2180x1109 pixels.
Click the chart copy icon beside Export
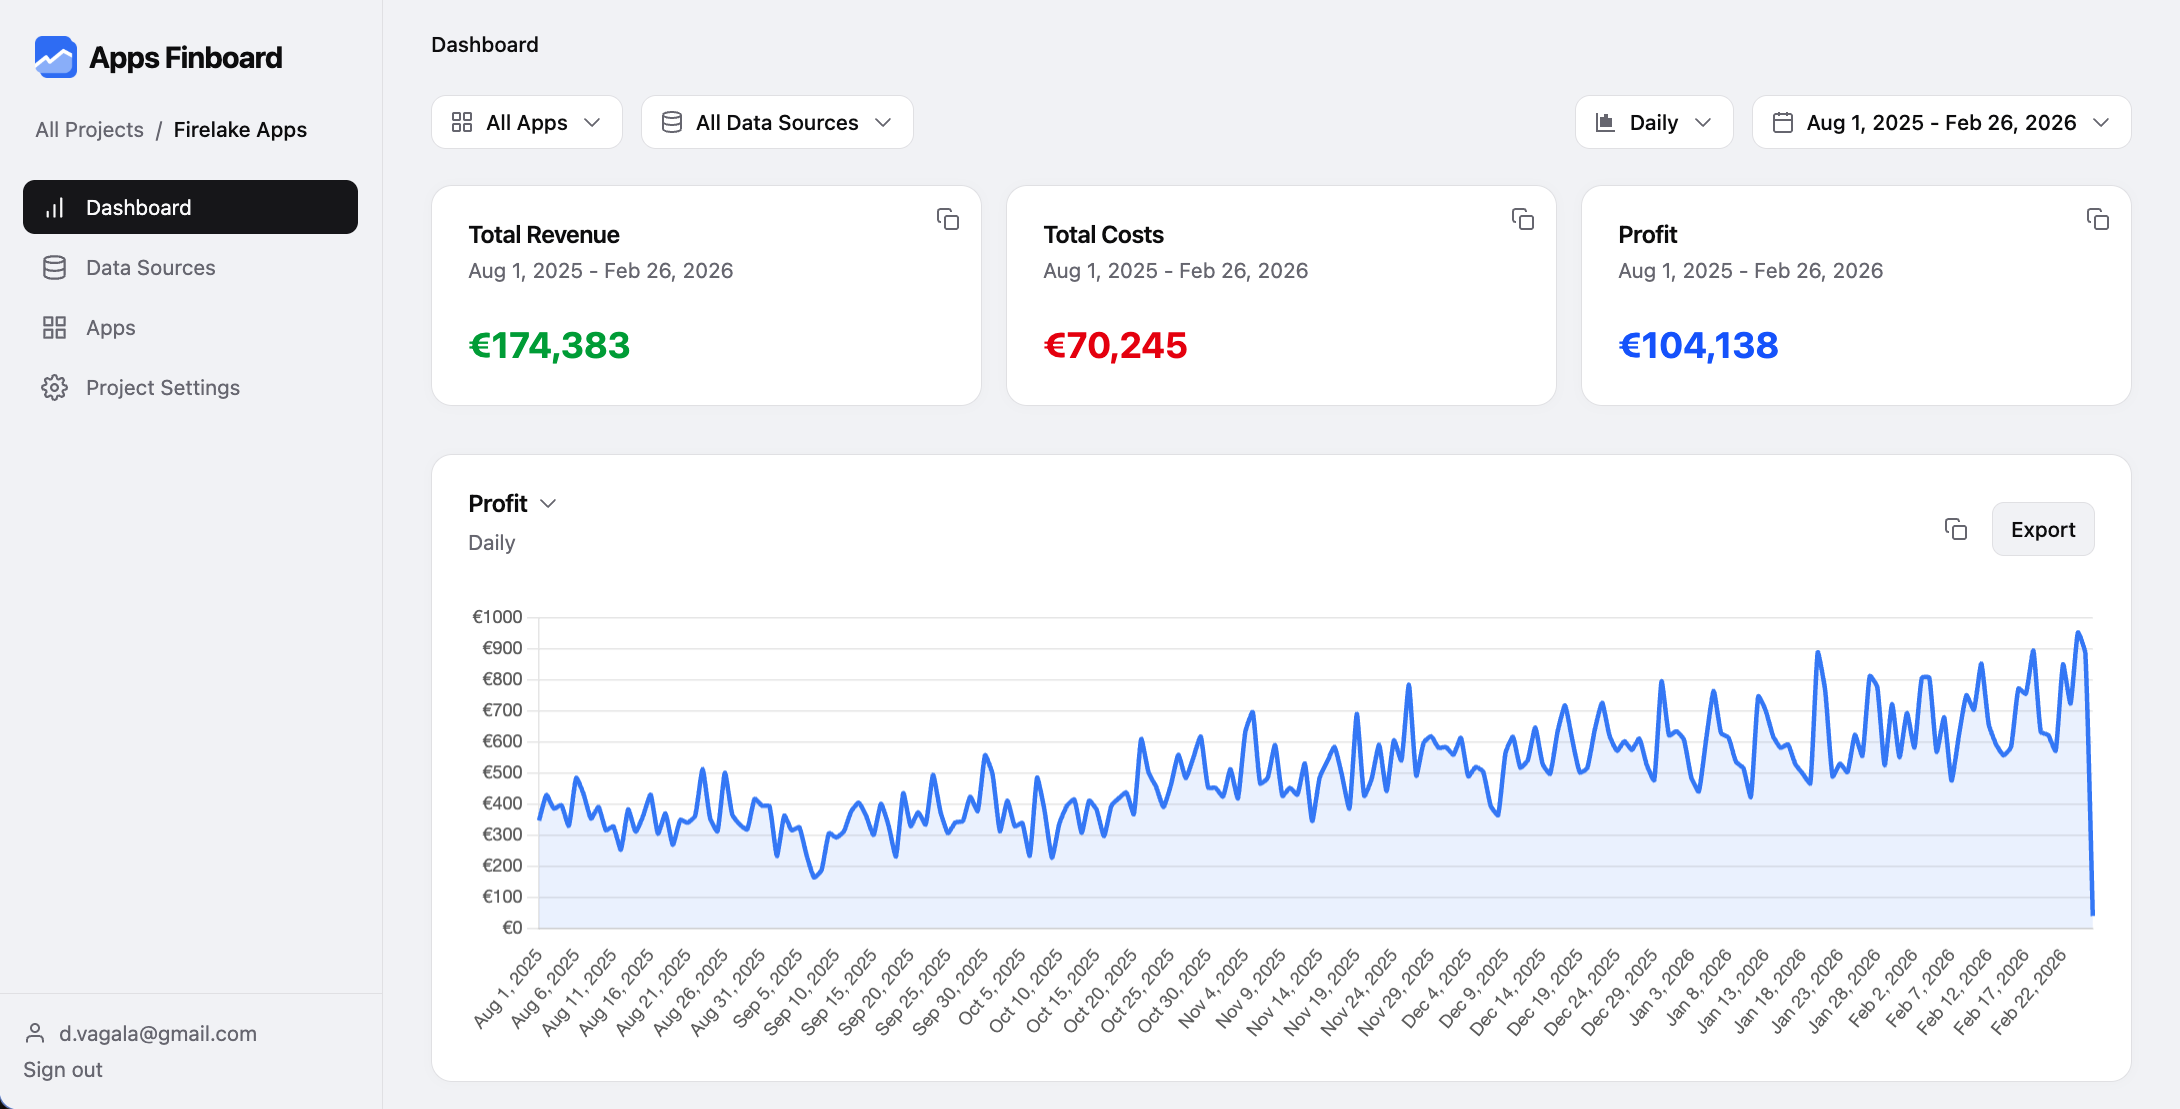point(1955,529)
